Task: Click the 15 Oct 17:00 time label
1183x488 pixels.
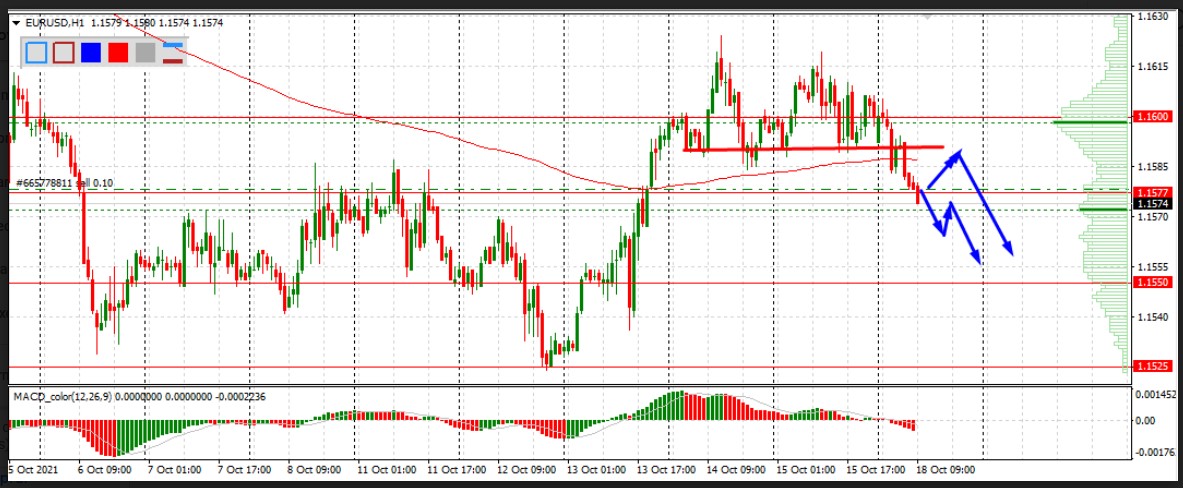Action: point(876,469)
